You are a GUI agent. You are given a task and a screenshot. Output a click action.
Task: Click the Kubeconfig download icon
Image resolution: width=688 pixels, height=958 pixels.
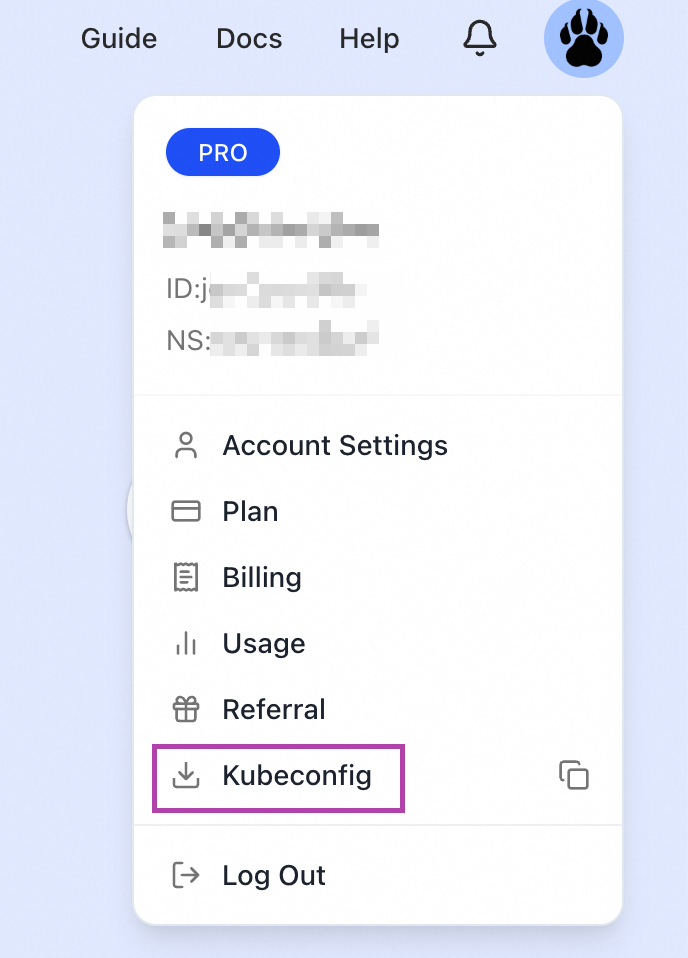coord(186,775)
